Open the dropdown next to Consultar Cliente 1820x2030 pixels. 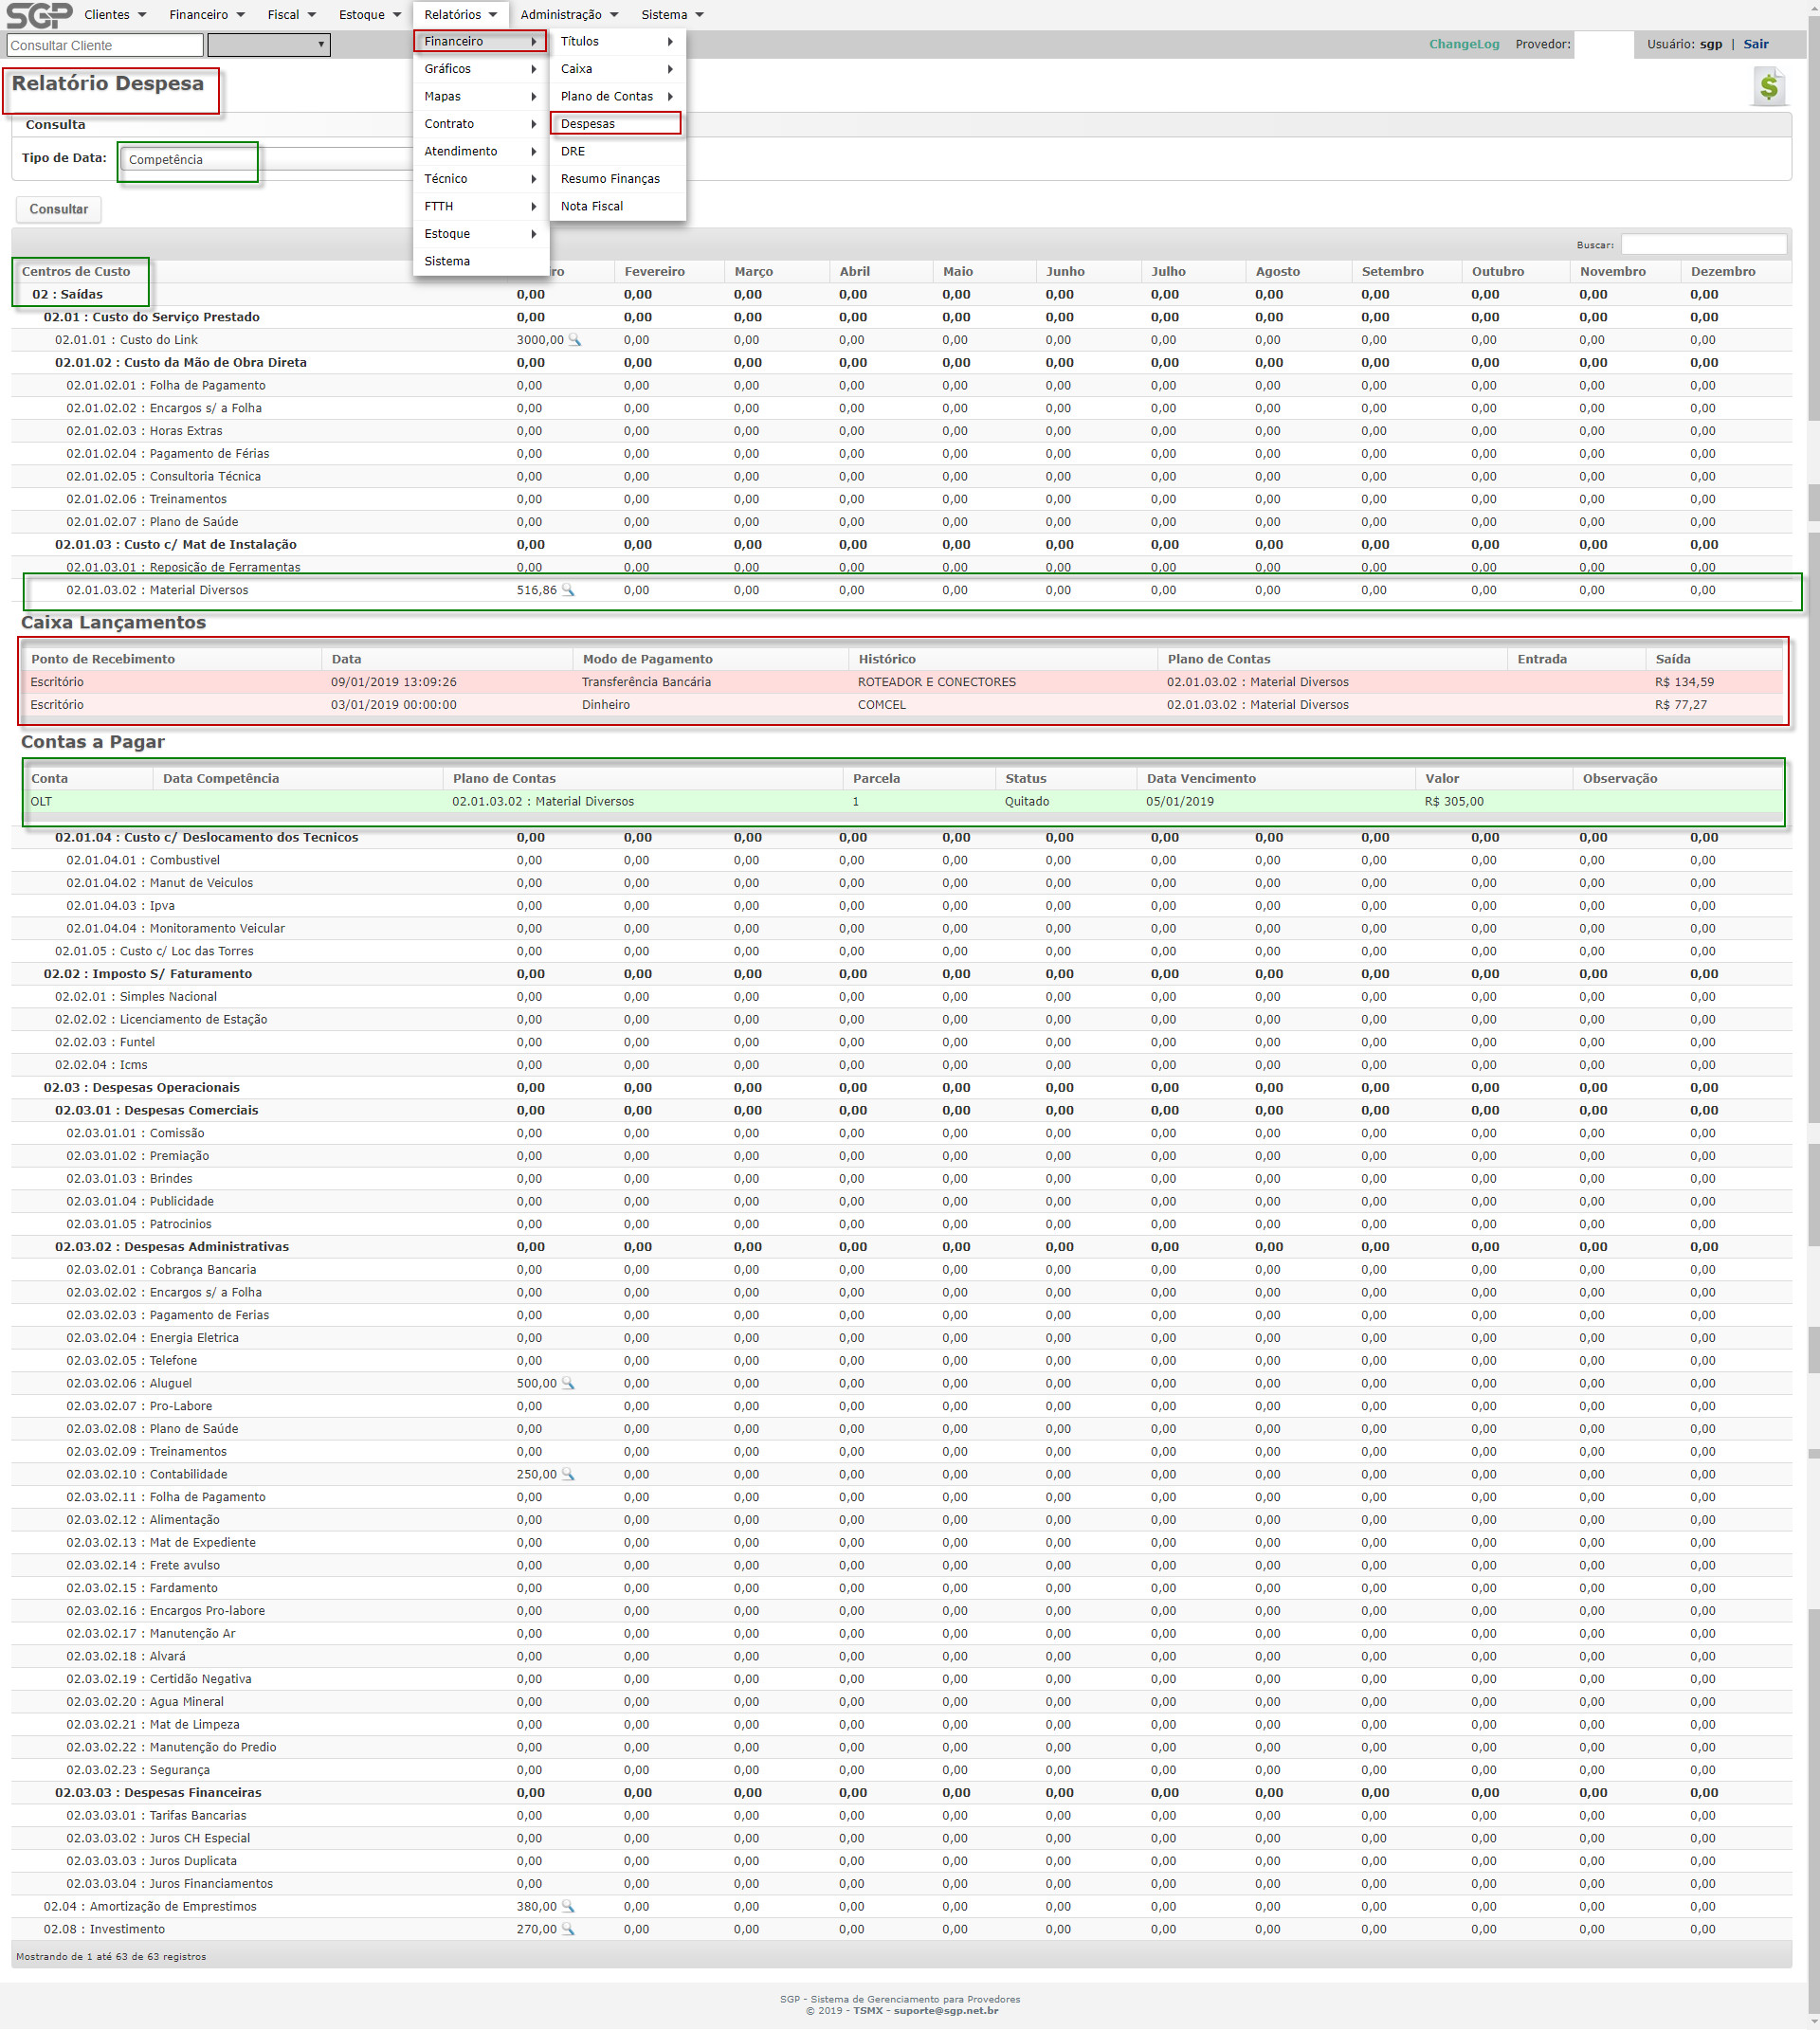(x=268, y=45)
